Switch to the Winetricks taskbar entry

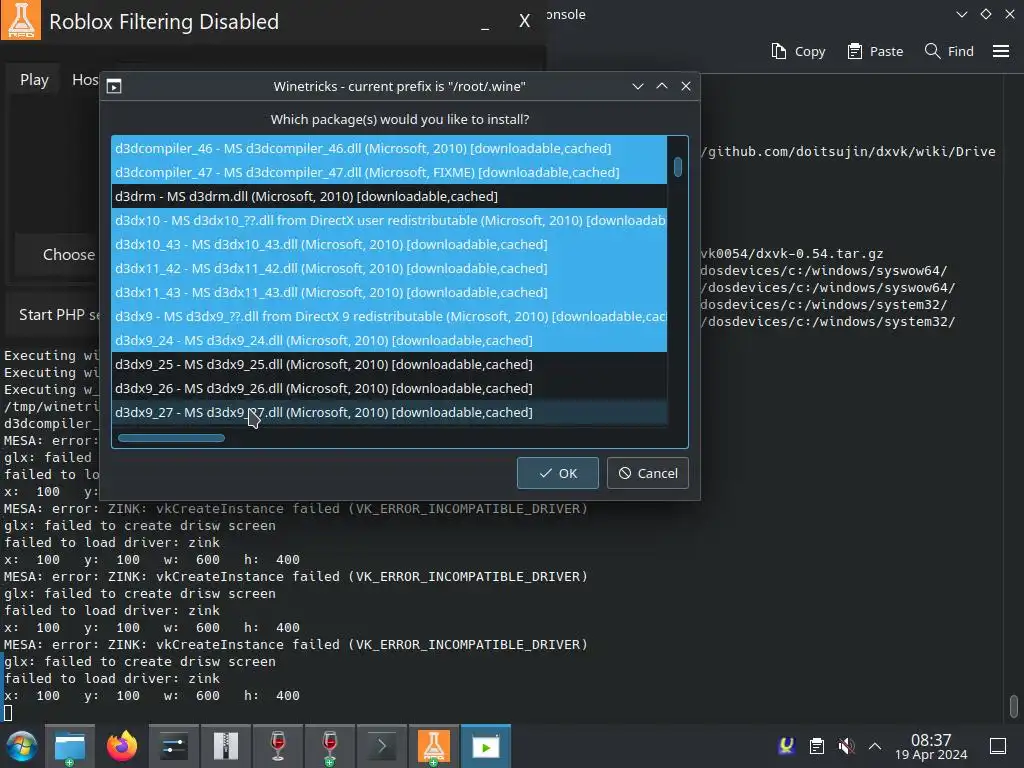click(x=486, y=746)
